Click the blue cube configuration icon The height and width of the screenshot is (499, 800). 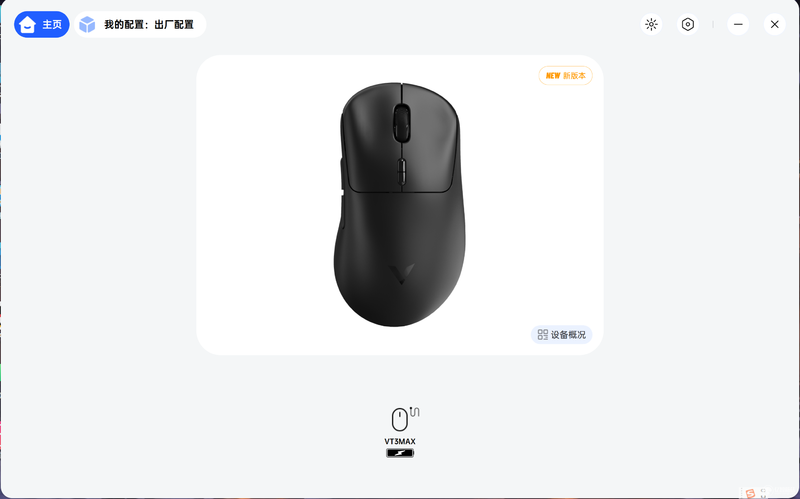pos(87,24)
